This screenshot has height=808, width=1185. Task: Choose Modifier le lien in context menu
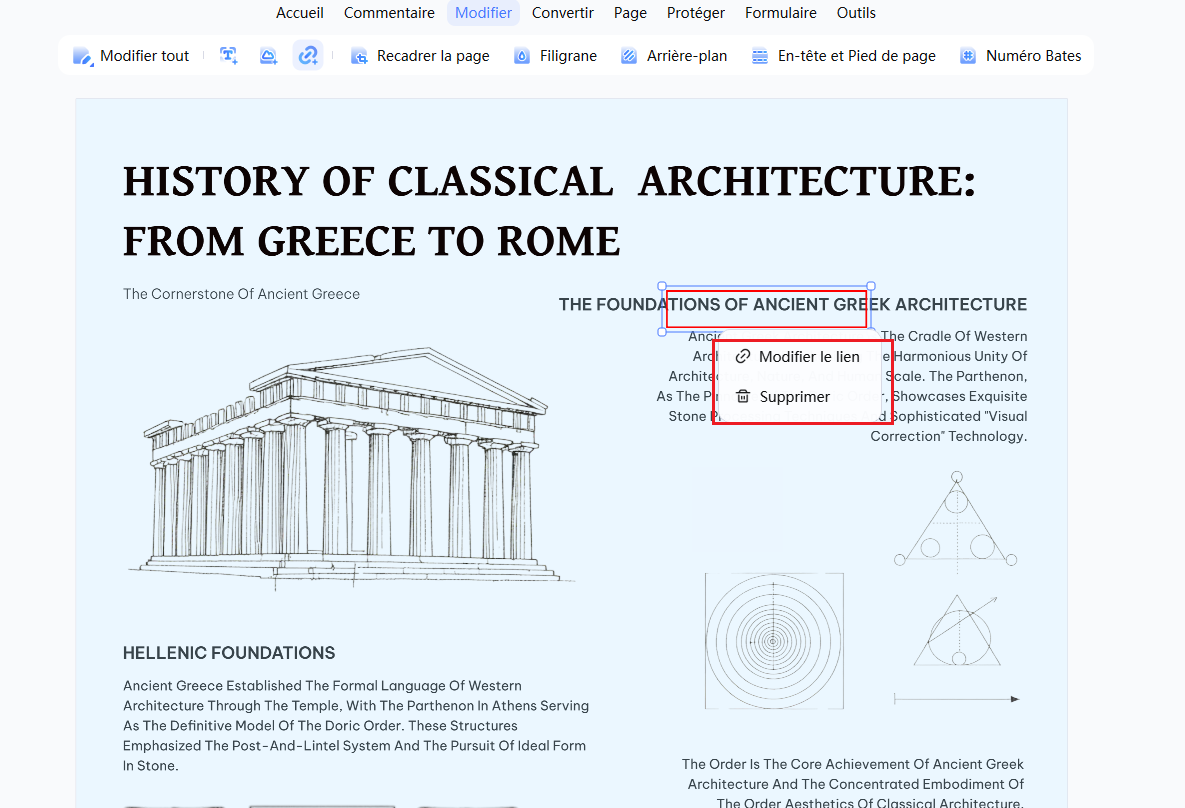coord(798,357)
